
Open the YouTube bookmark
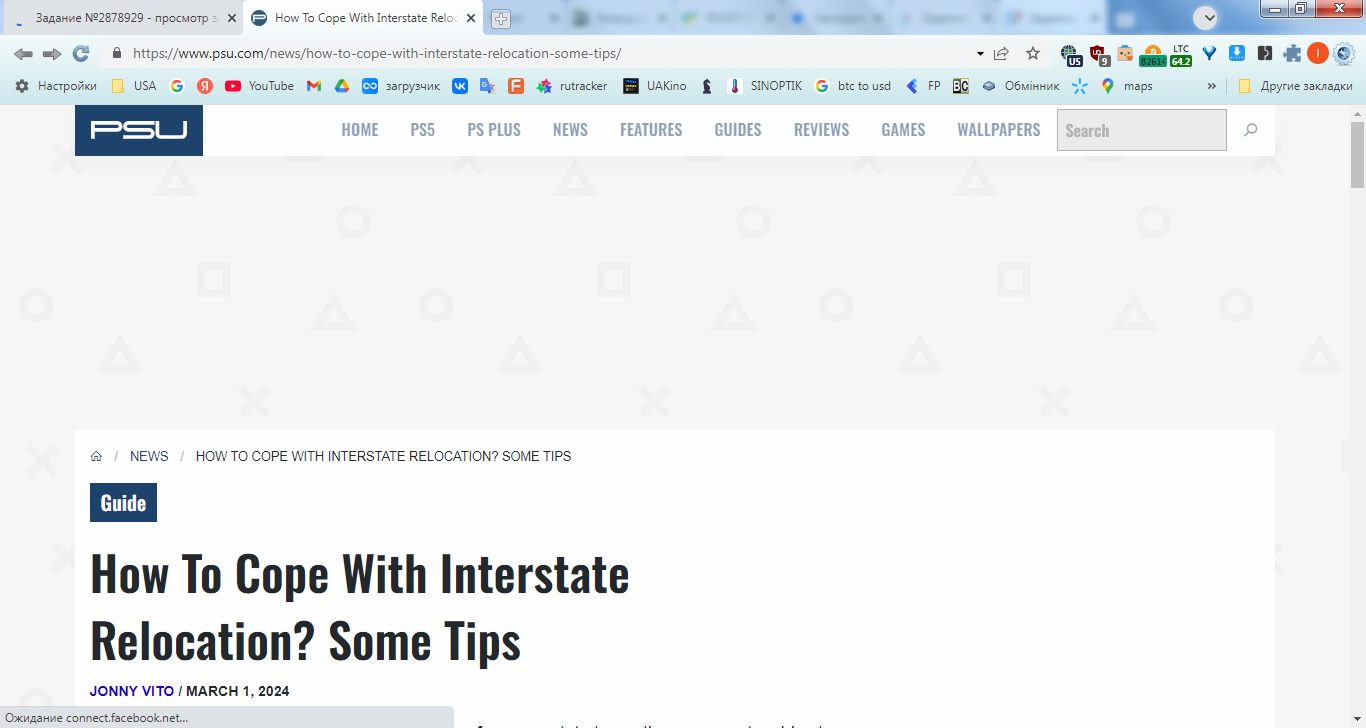pos(259,86)
